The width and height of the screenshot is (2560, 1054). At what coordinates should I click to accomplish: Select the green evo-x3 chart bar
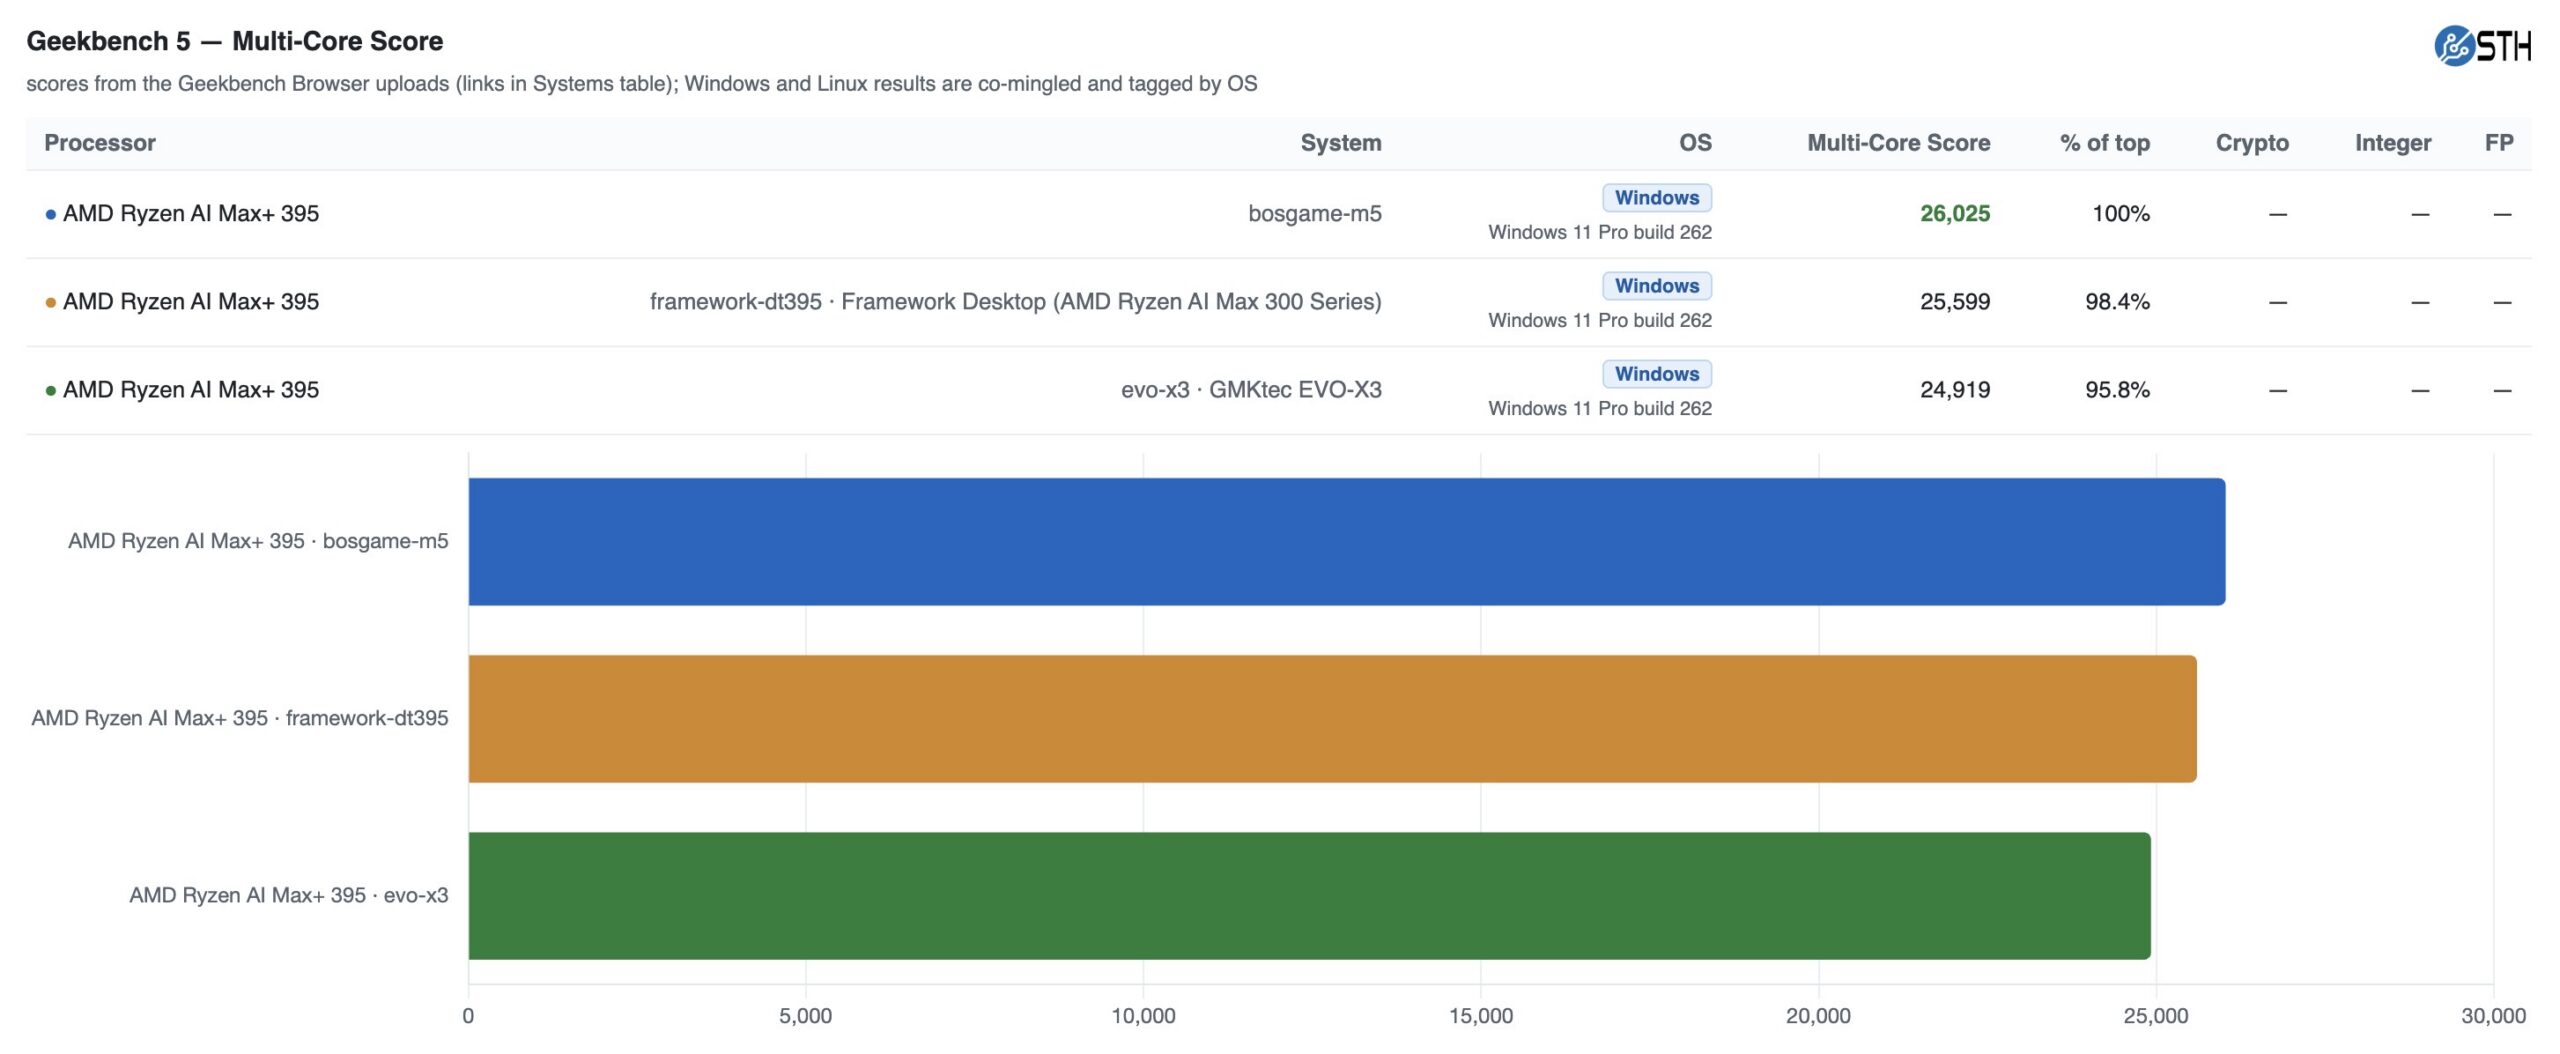(1310, 896)
